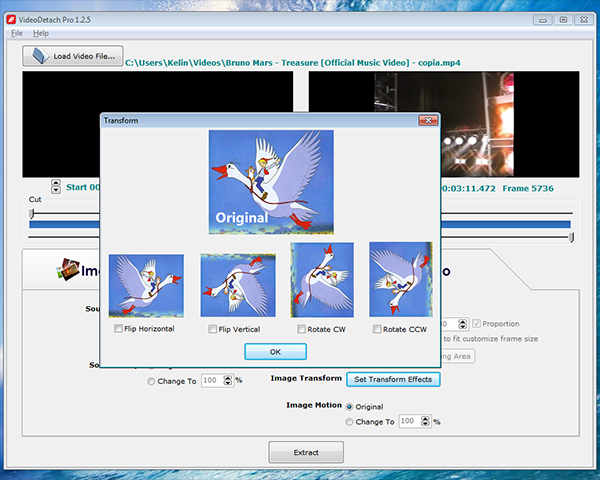Check the Rotate CW option
600x480 pixels.
click(x=302, y=329)
